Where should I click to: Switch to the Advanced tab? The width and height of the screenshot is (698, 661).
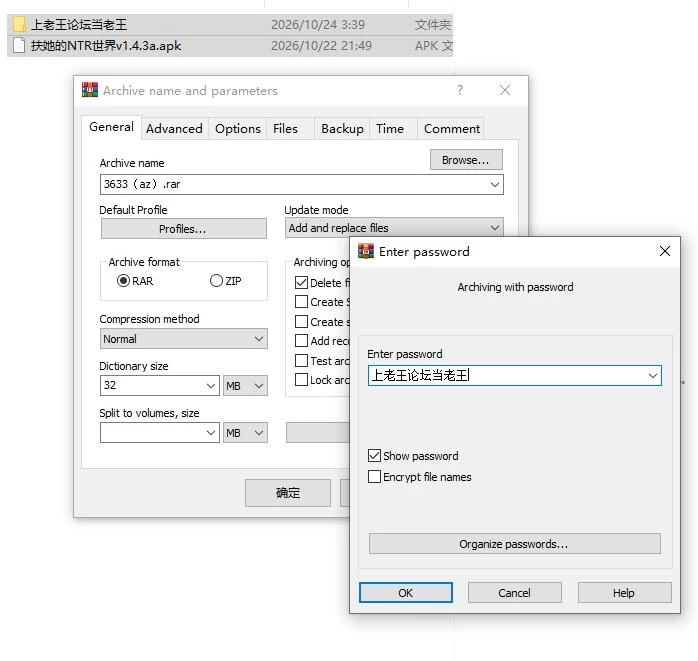pos(174,129)
